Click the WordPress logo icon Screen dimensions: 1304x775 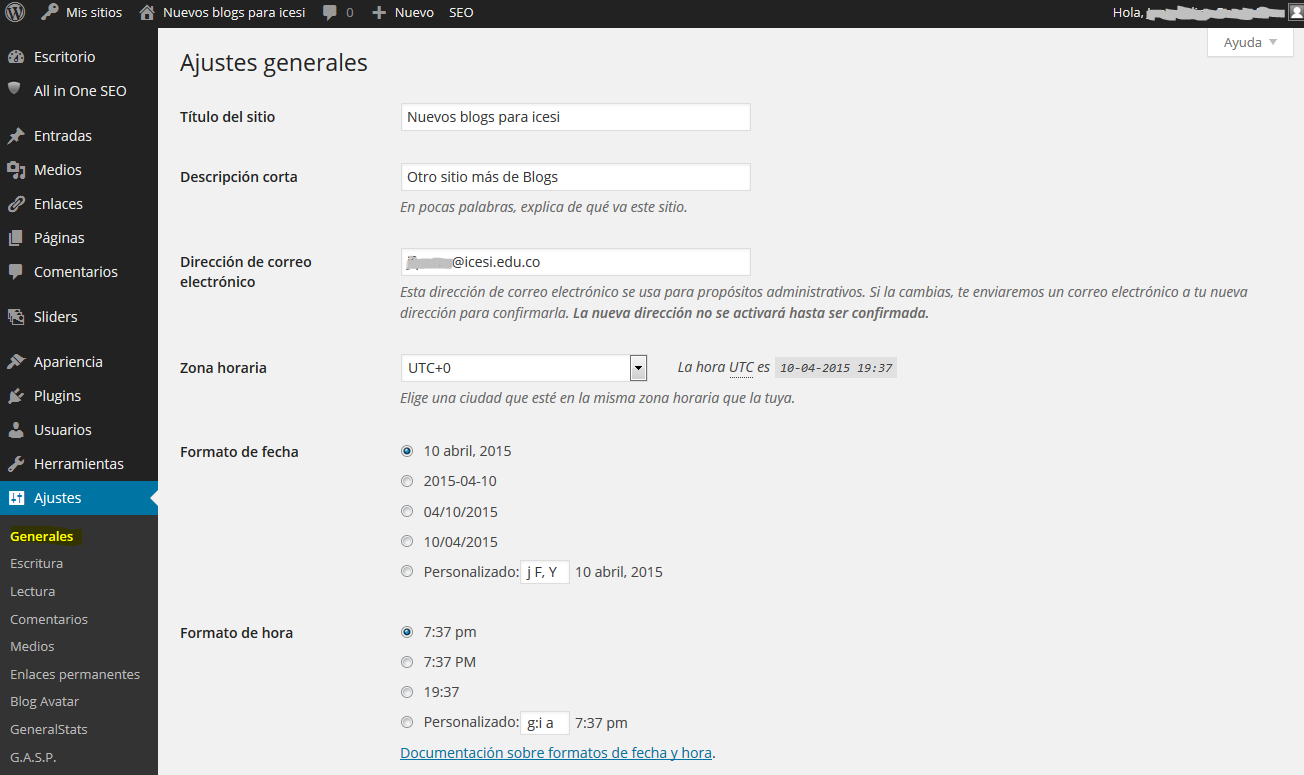15,12
